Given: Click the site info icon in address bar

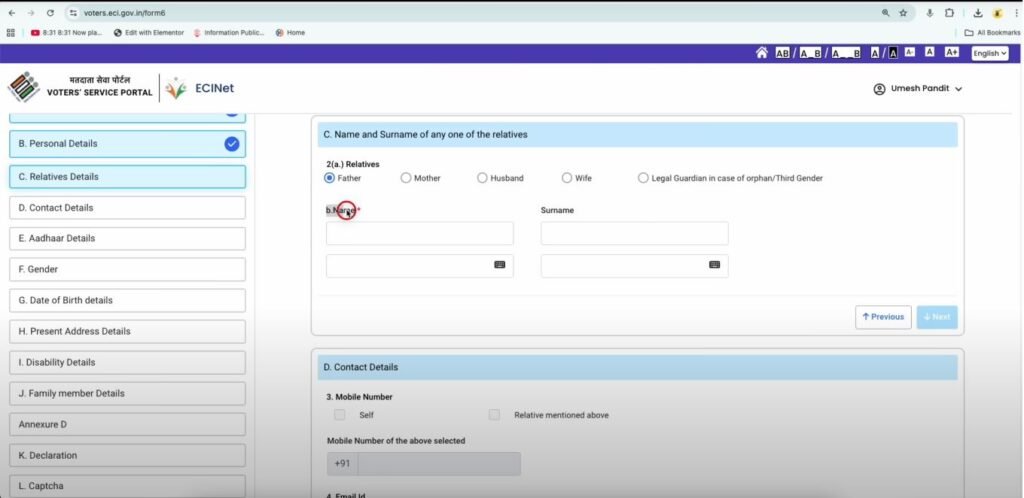Looking at the screenshot, I should pos(74,13).
